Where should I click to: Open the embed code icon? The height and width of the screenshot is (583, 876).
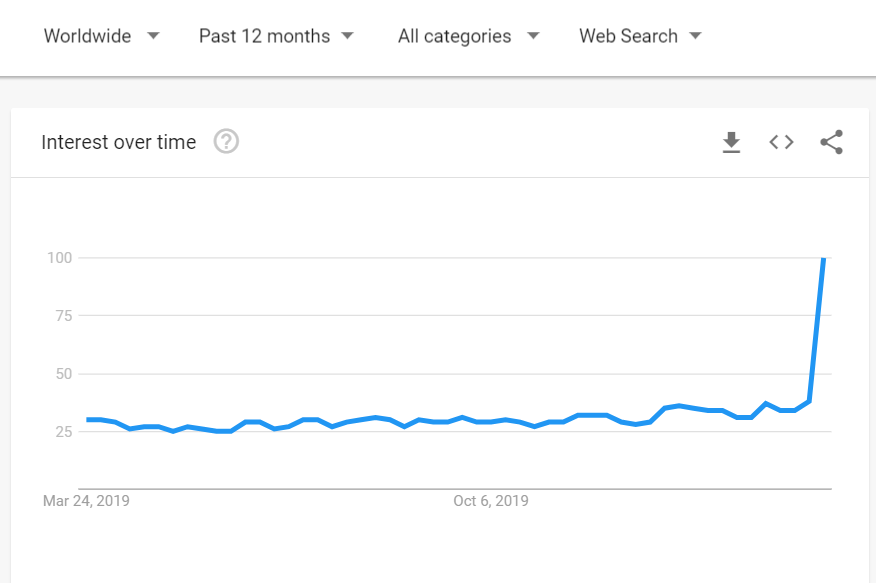781,142
